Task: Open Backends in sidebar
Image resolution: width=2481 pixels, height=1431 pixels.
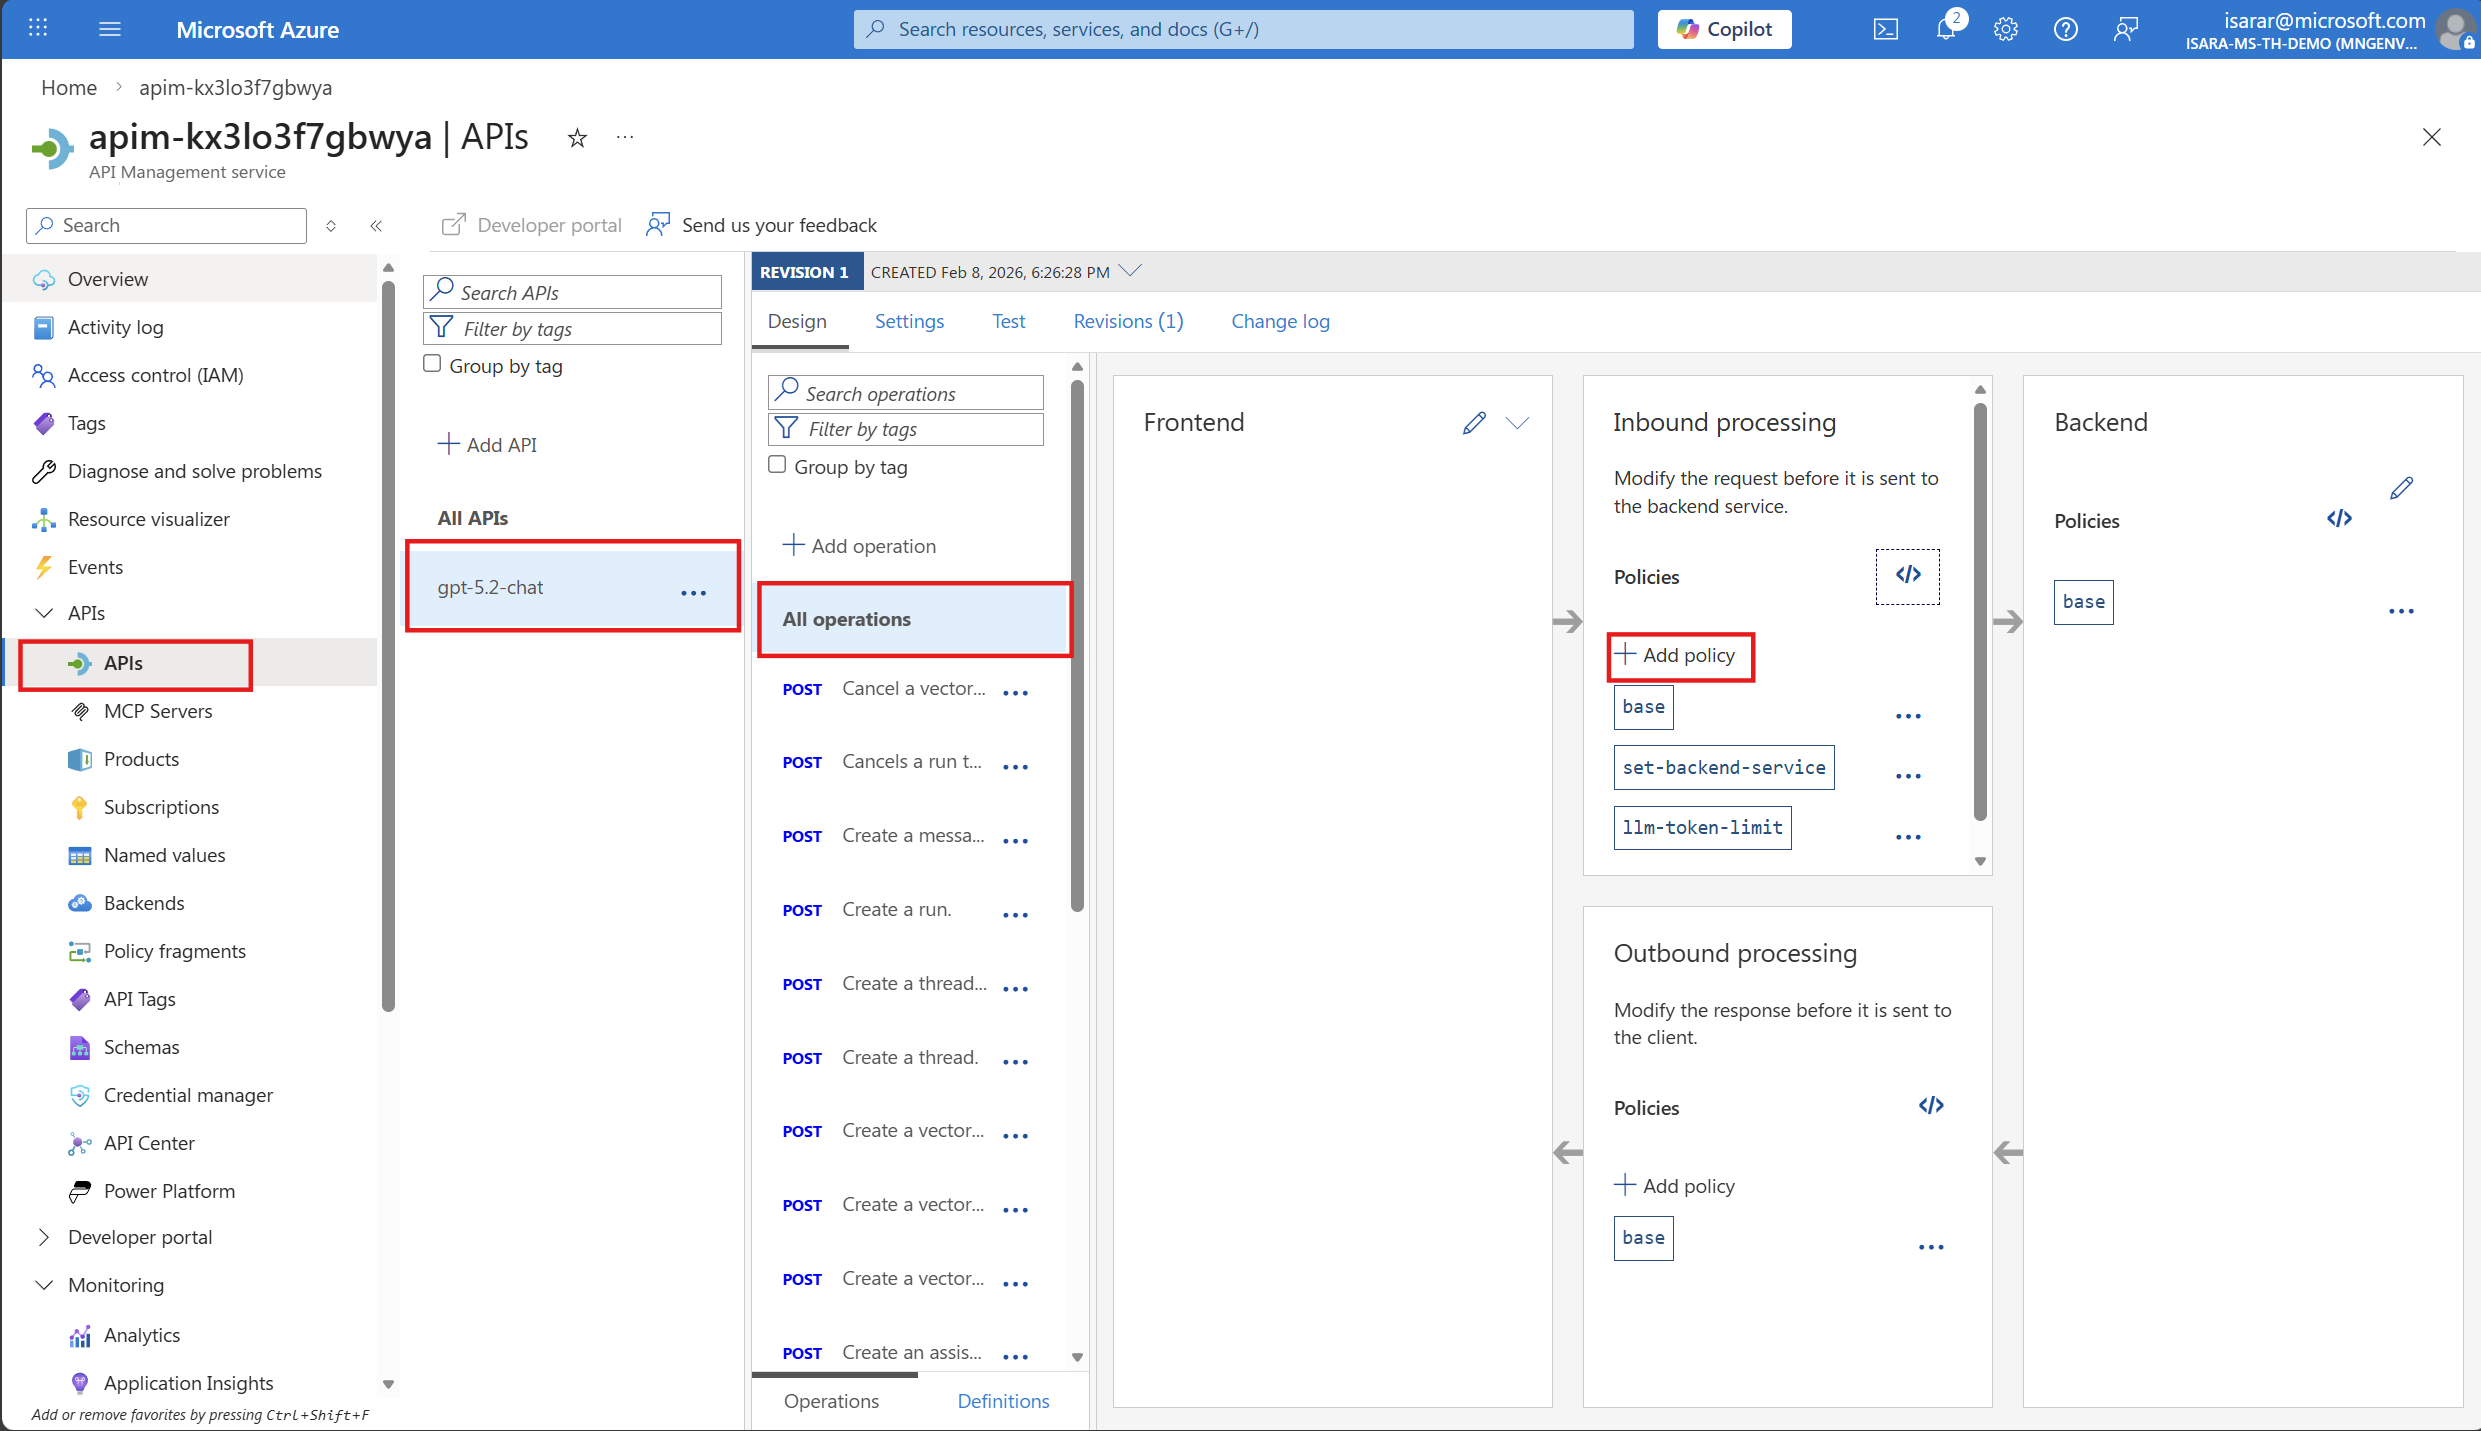Action: pyautogui.click(x=144, y=903)
